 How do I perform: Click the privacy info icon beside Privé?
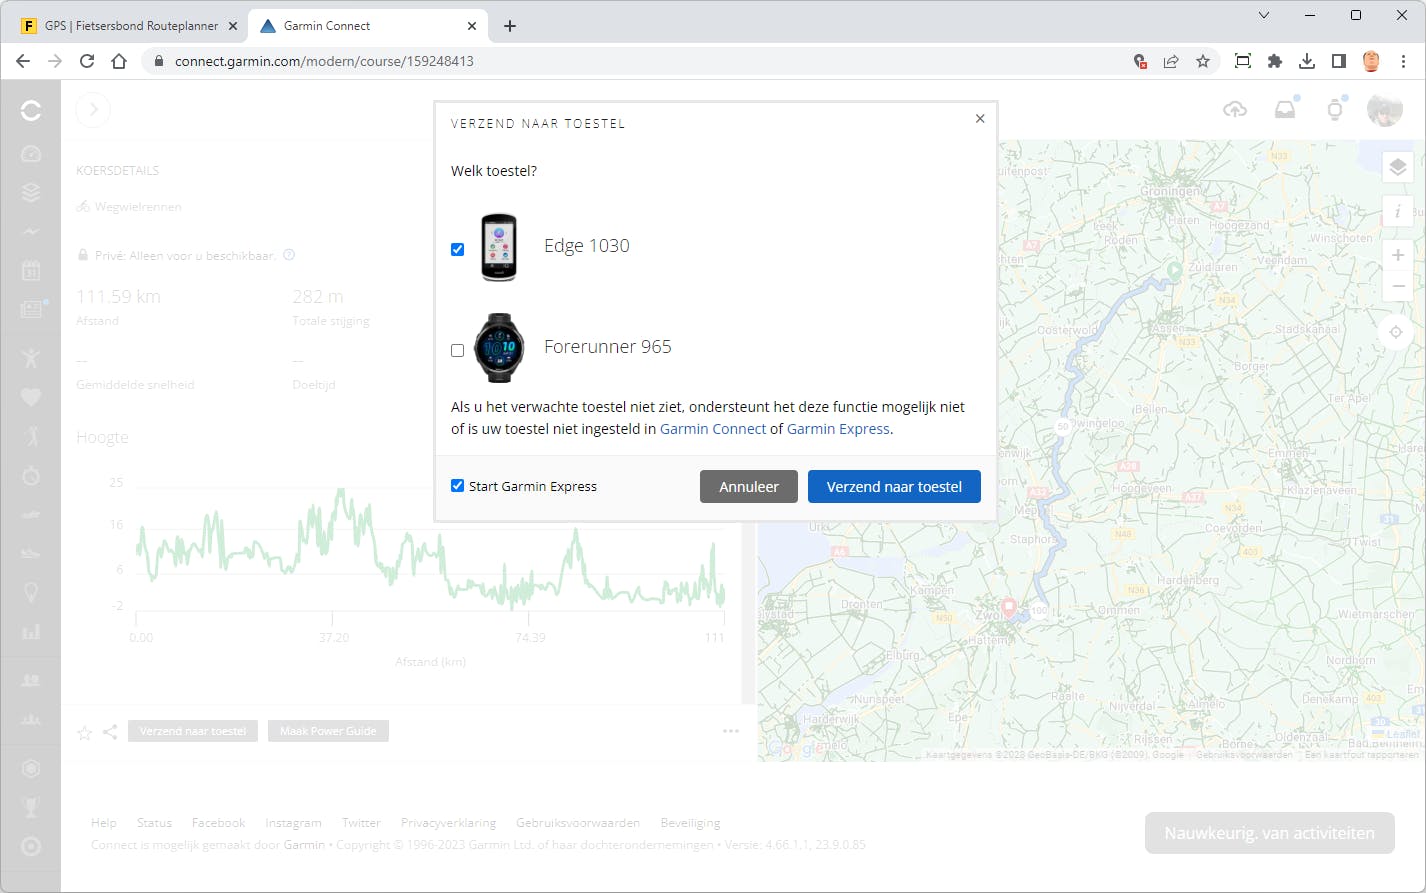pos(289,255)
